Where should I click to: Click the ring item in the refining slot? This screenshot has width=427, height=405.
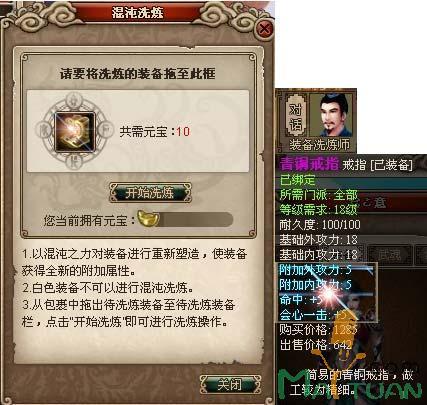coord(75,132)
